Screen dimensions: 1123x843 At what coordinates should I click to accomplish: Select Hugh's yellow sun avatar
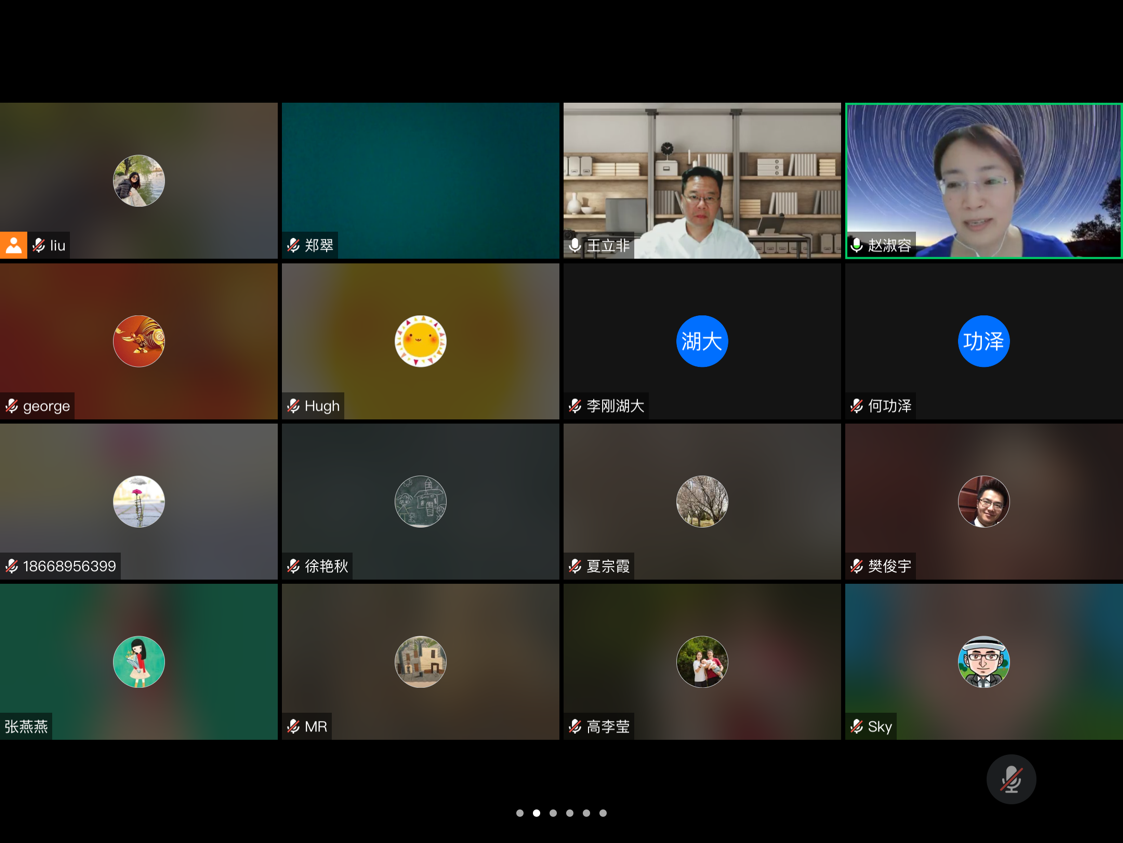(x=420, y=341)
